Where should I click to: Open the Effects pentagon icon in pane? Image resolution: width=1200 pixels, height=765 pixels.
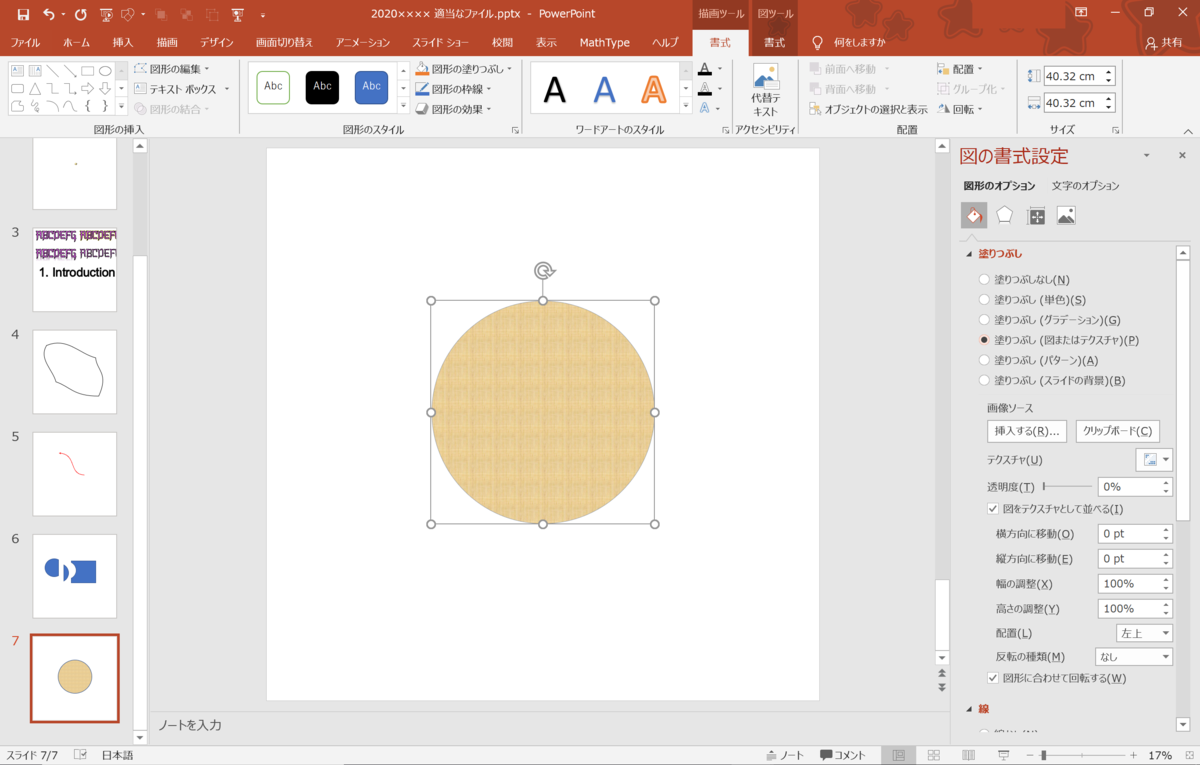tap(1004, 215)
